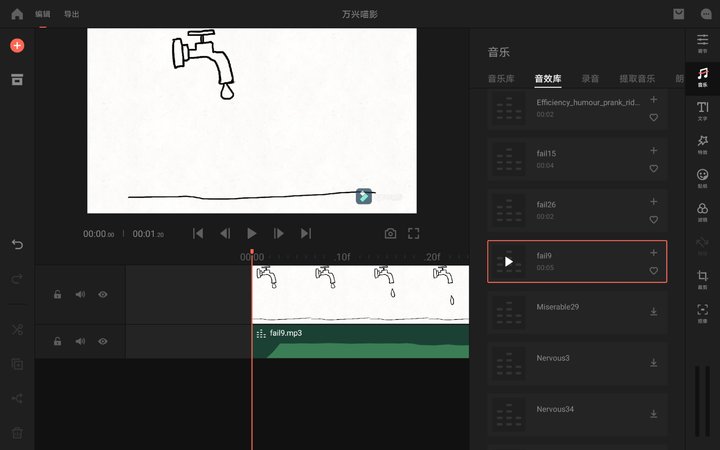Mute the fail9.mp3 audio track
The height and width of the screenshot is (450, 720).
[80, 341]
